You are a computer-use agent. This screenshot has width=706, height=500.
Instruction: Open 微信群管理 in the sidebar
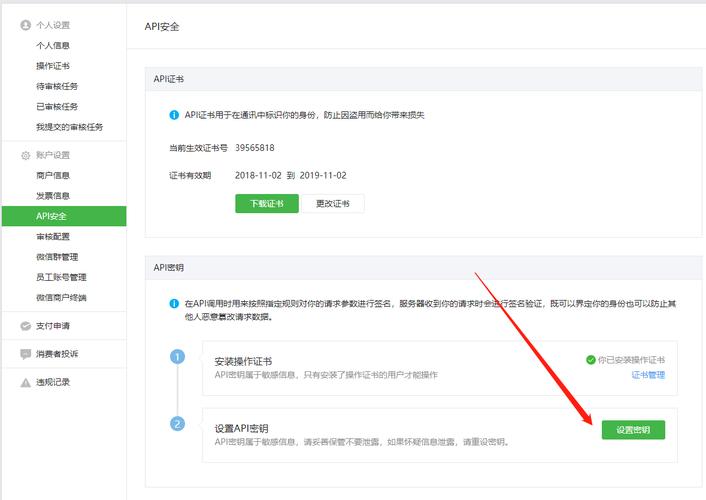(57, 257)
